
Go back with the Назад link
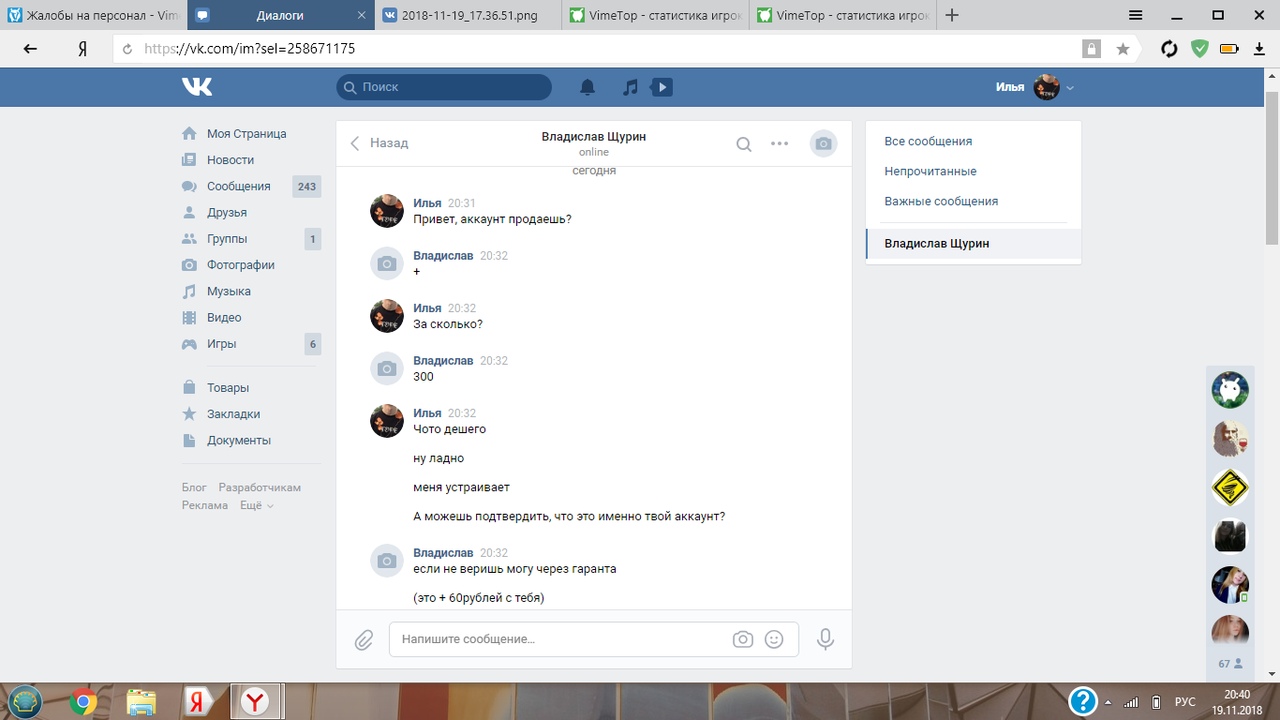point(379,143)
